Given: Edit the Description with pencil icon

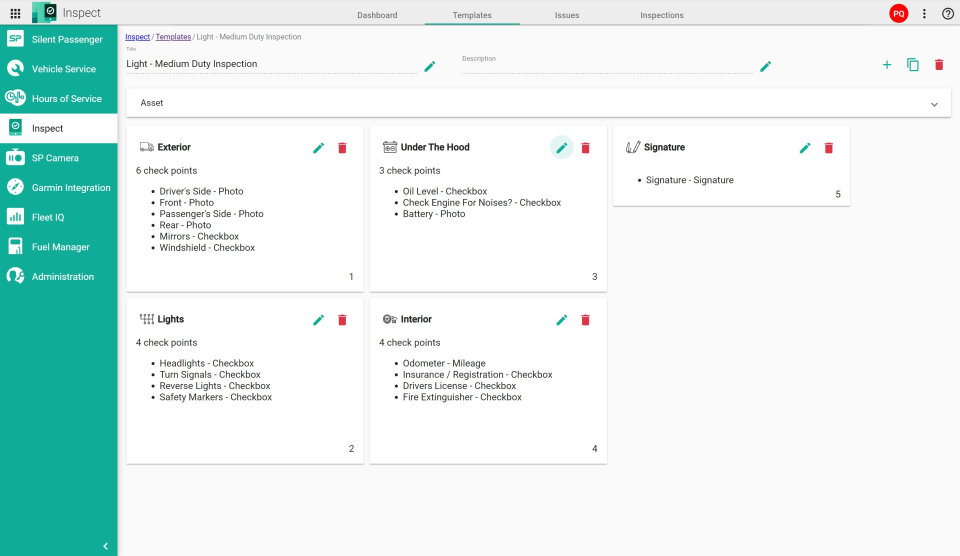Looking at the screenshot, I should pyautogui.click(x=765, y=66).
